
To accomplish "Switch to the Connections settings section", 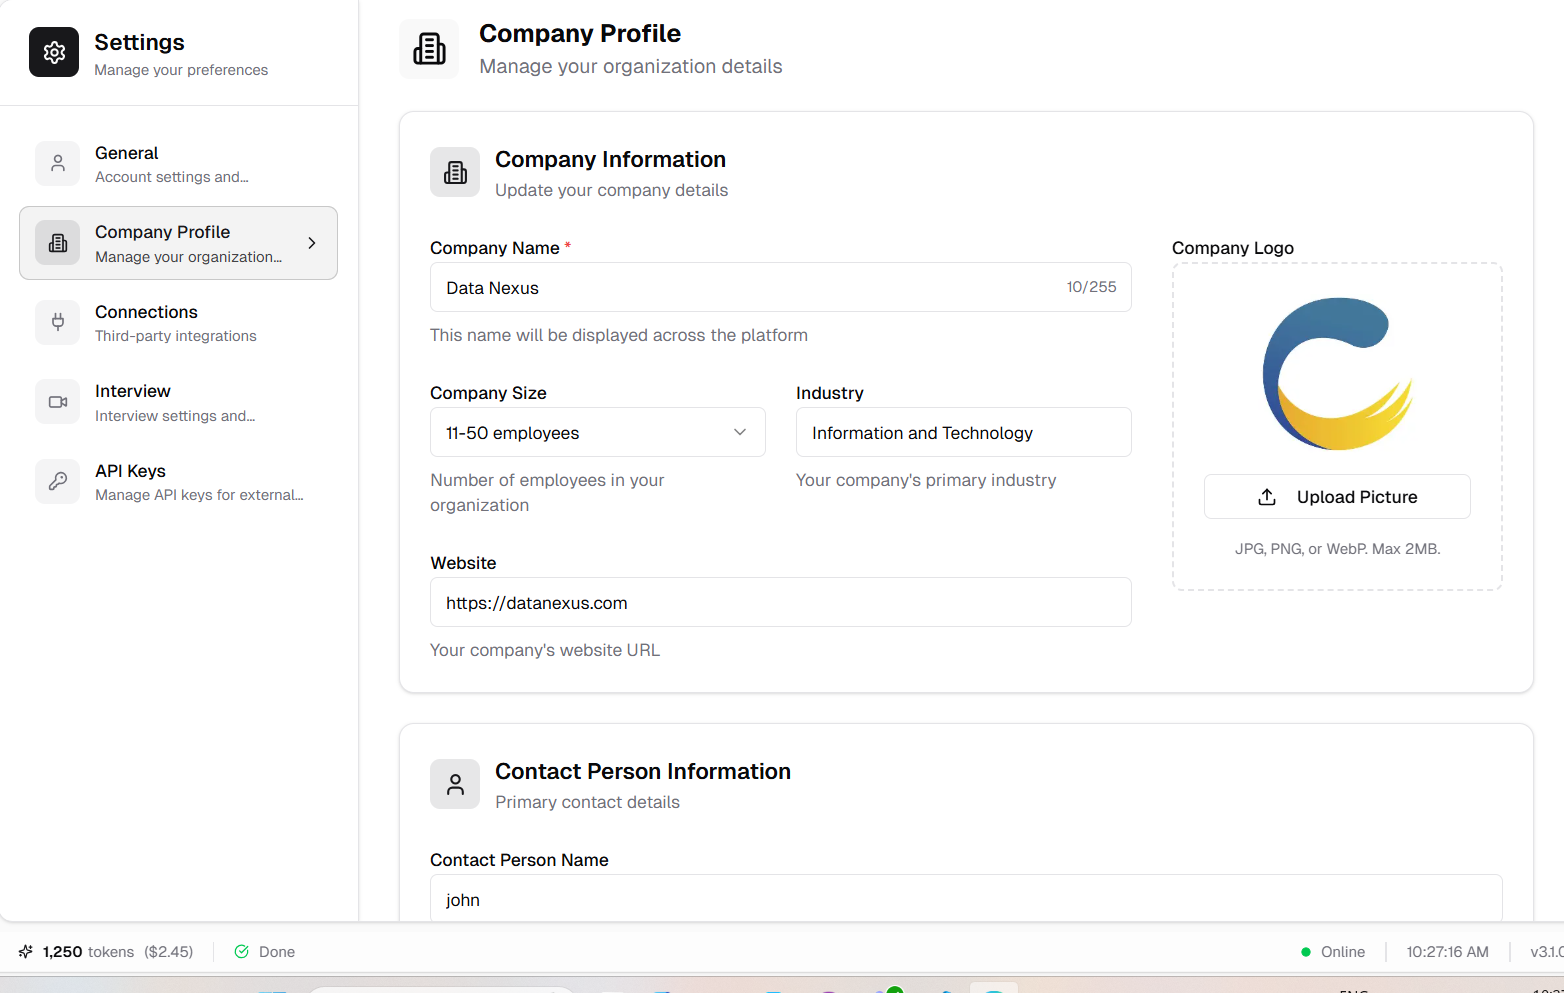I will (x=178, y=322).
